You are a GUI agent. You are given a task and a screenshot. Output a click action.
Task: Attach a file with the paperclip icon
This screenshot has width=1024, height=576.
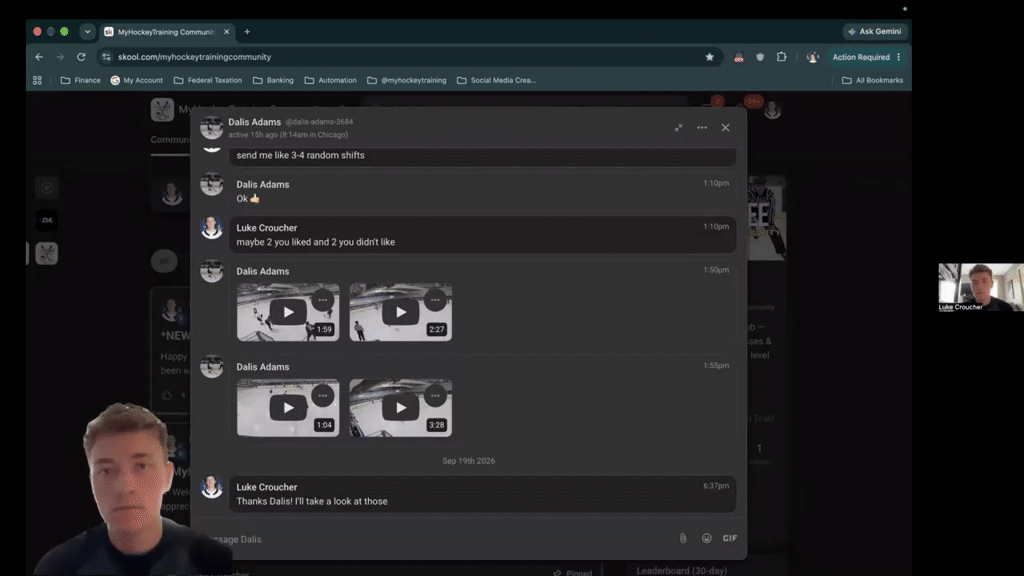tap(683, 538)
